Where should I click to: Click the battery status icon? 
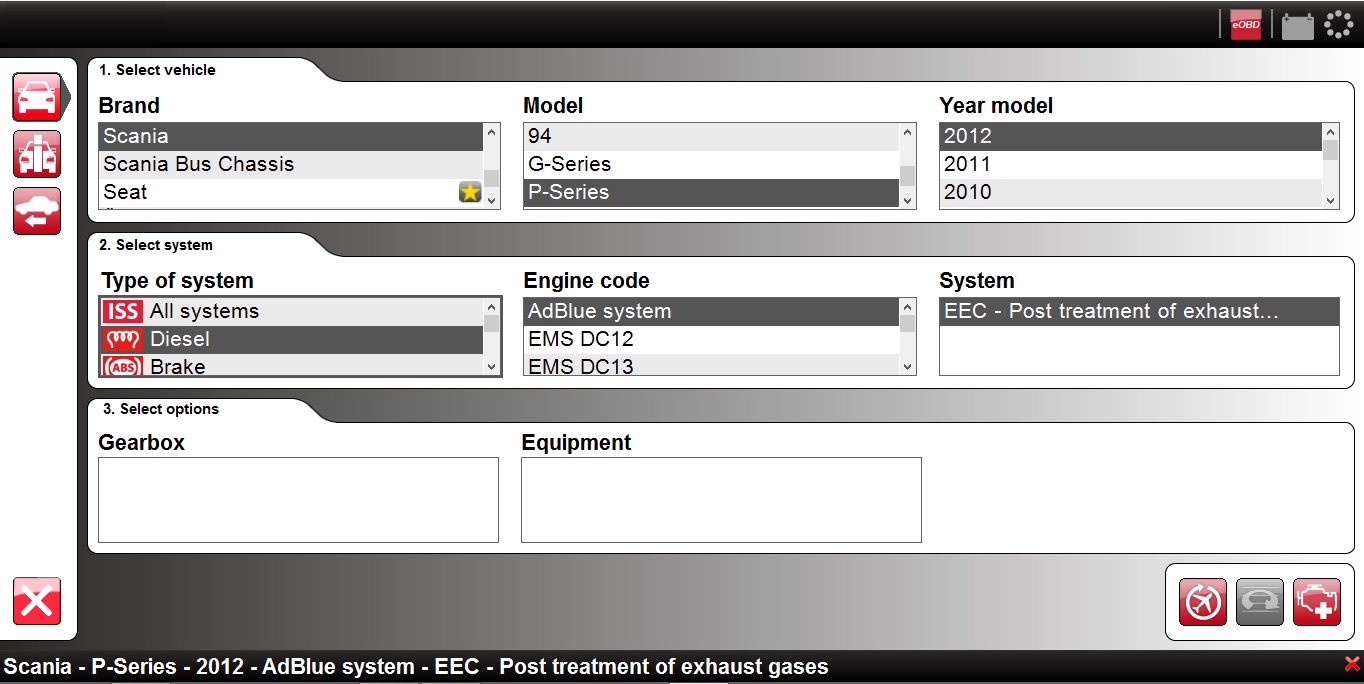pos(1297,25)
